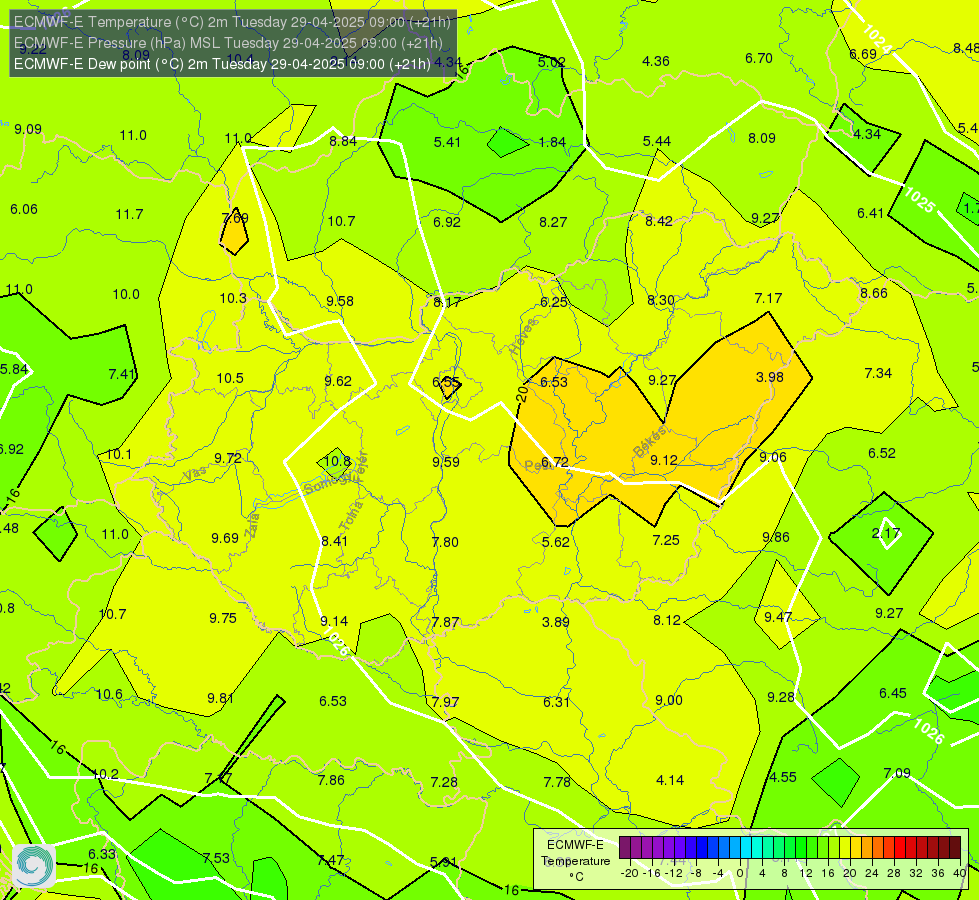
Task: Click the Pest county label
Action: tap(538, 465)
